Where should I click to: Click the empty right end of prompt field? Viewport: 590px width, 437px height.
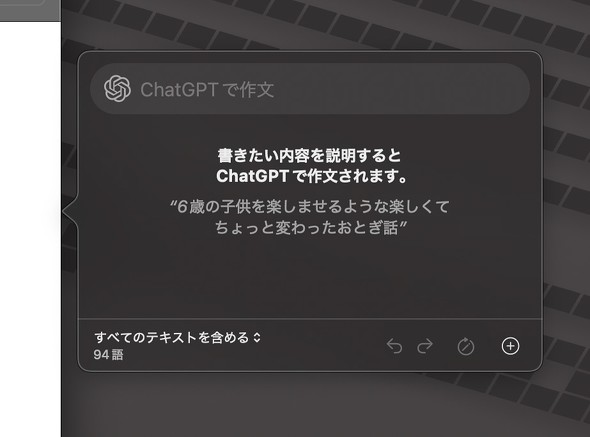pyautogui.click(x=414, y=89)
